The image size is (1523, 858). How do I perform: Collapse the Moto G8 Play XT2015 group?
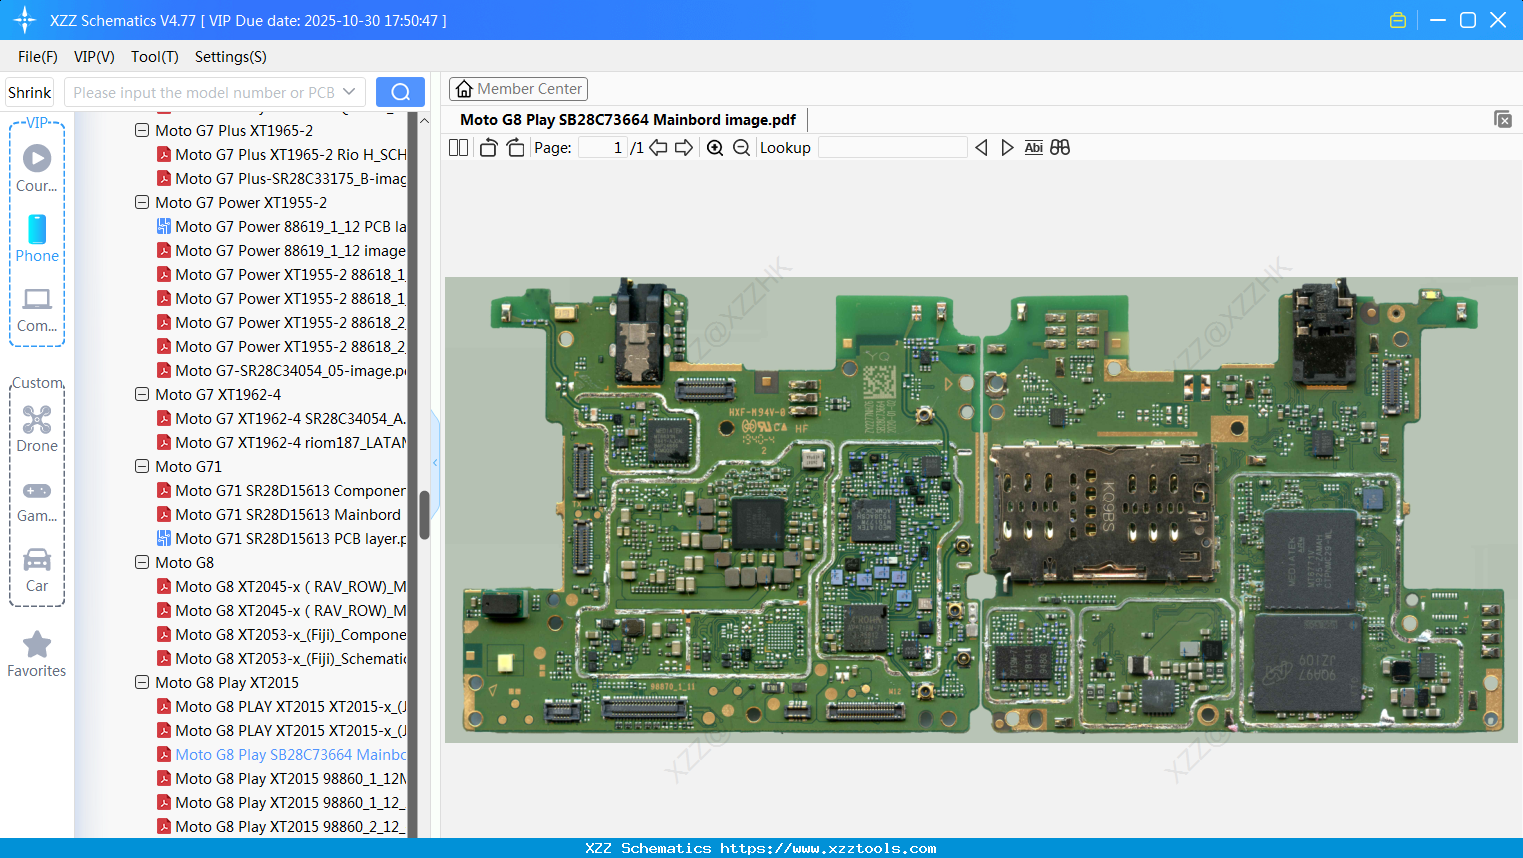pyautogui.click(x=141, y=682)
